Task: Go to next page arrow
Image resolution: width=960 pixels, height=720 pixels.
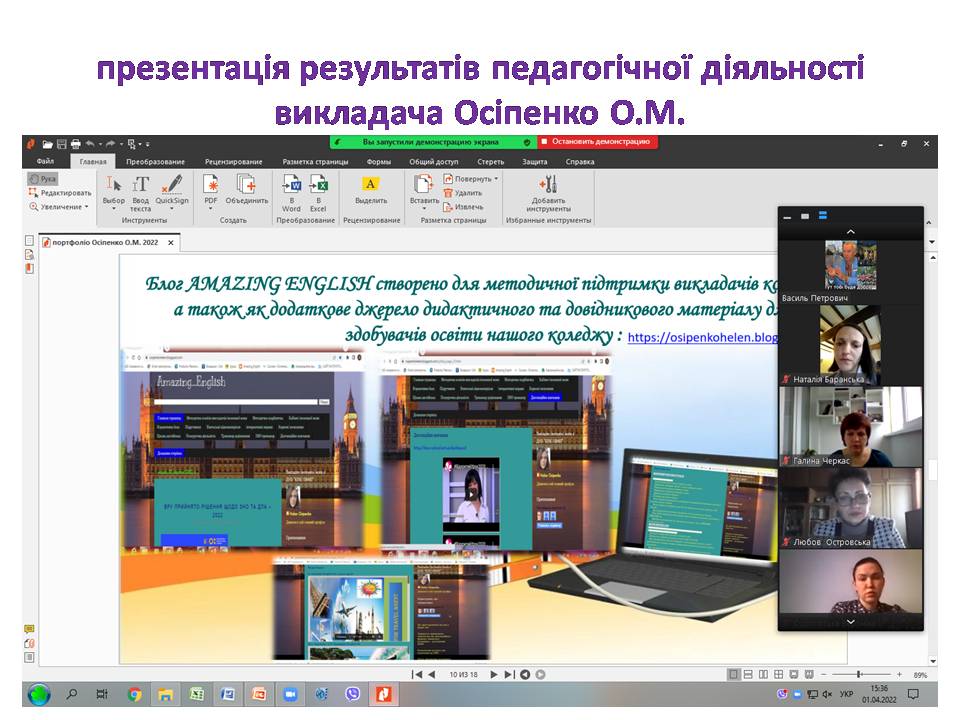Action: 493,674
